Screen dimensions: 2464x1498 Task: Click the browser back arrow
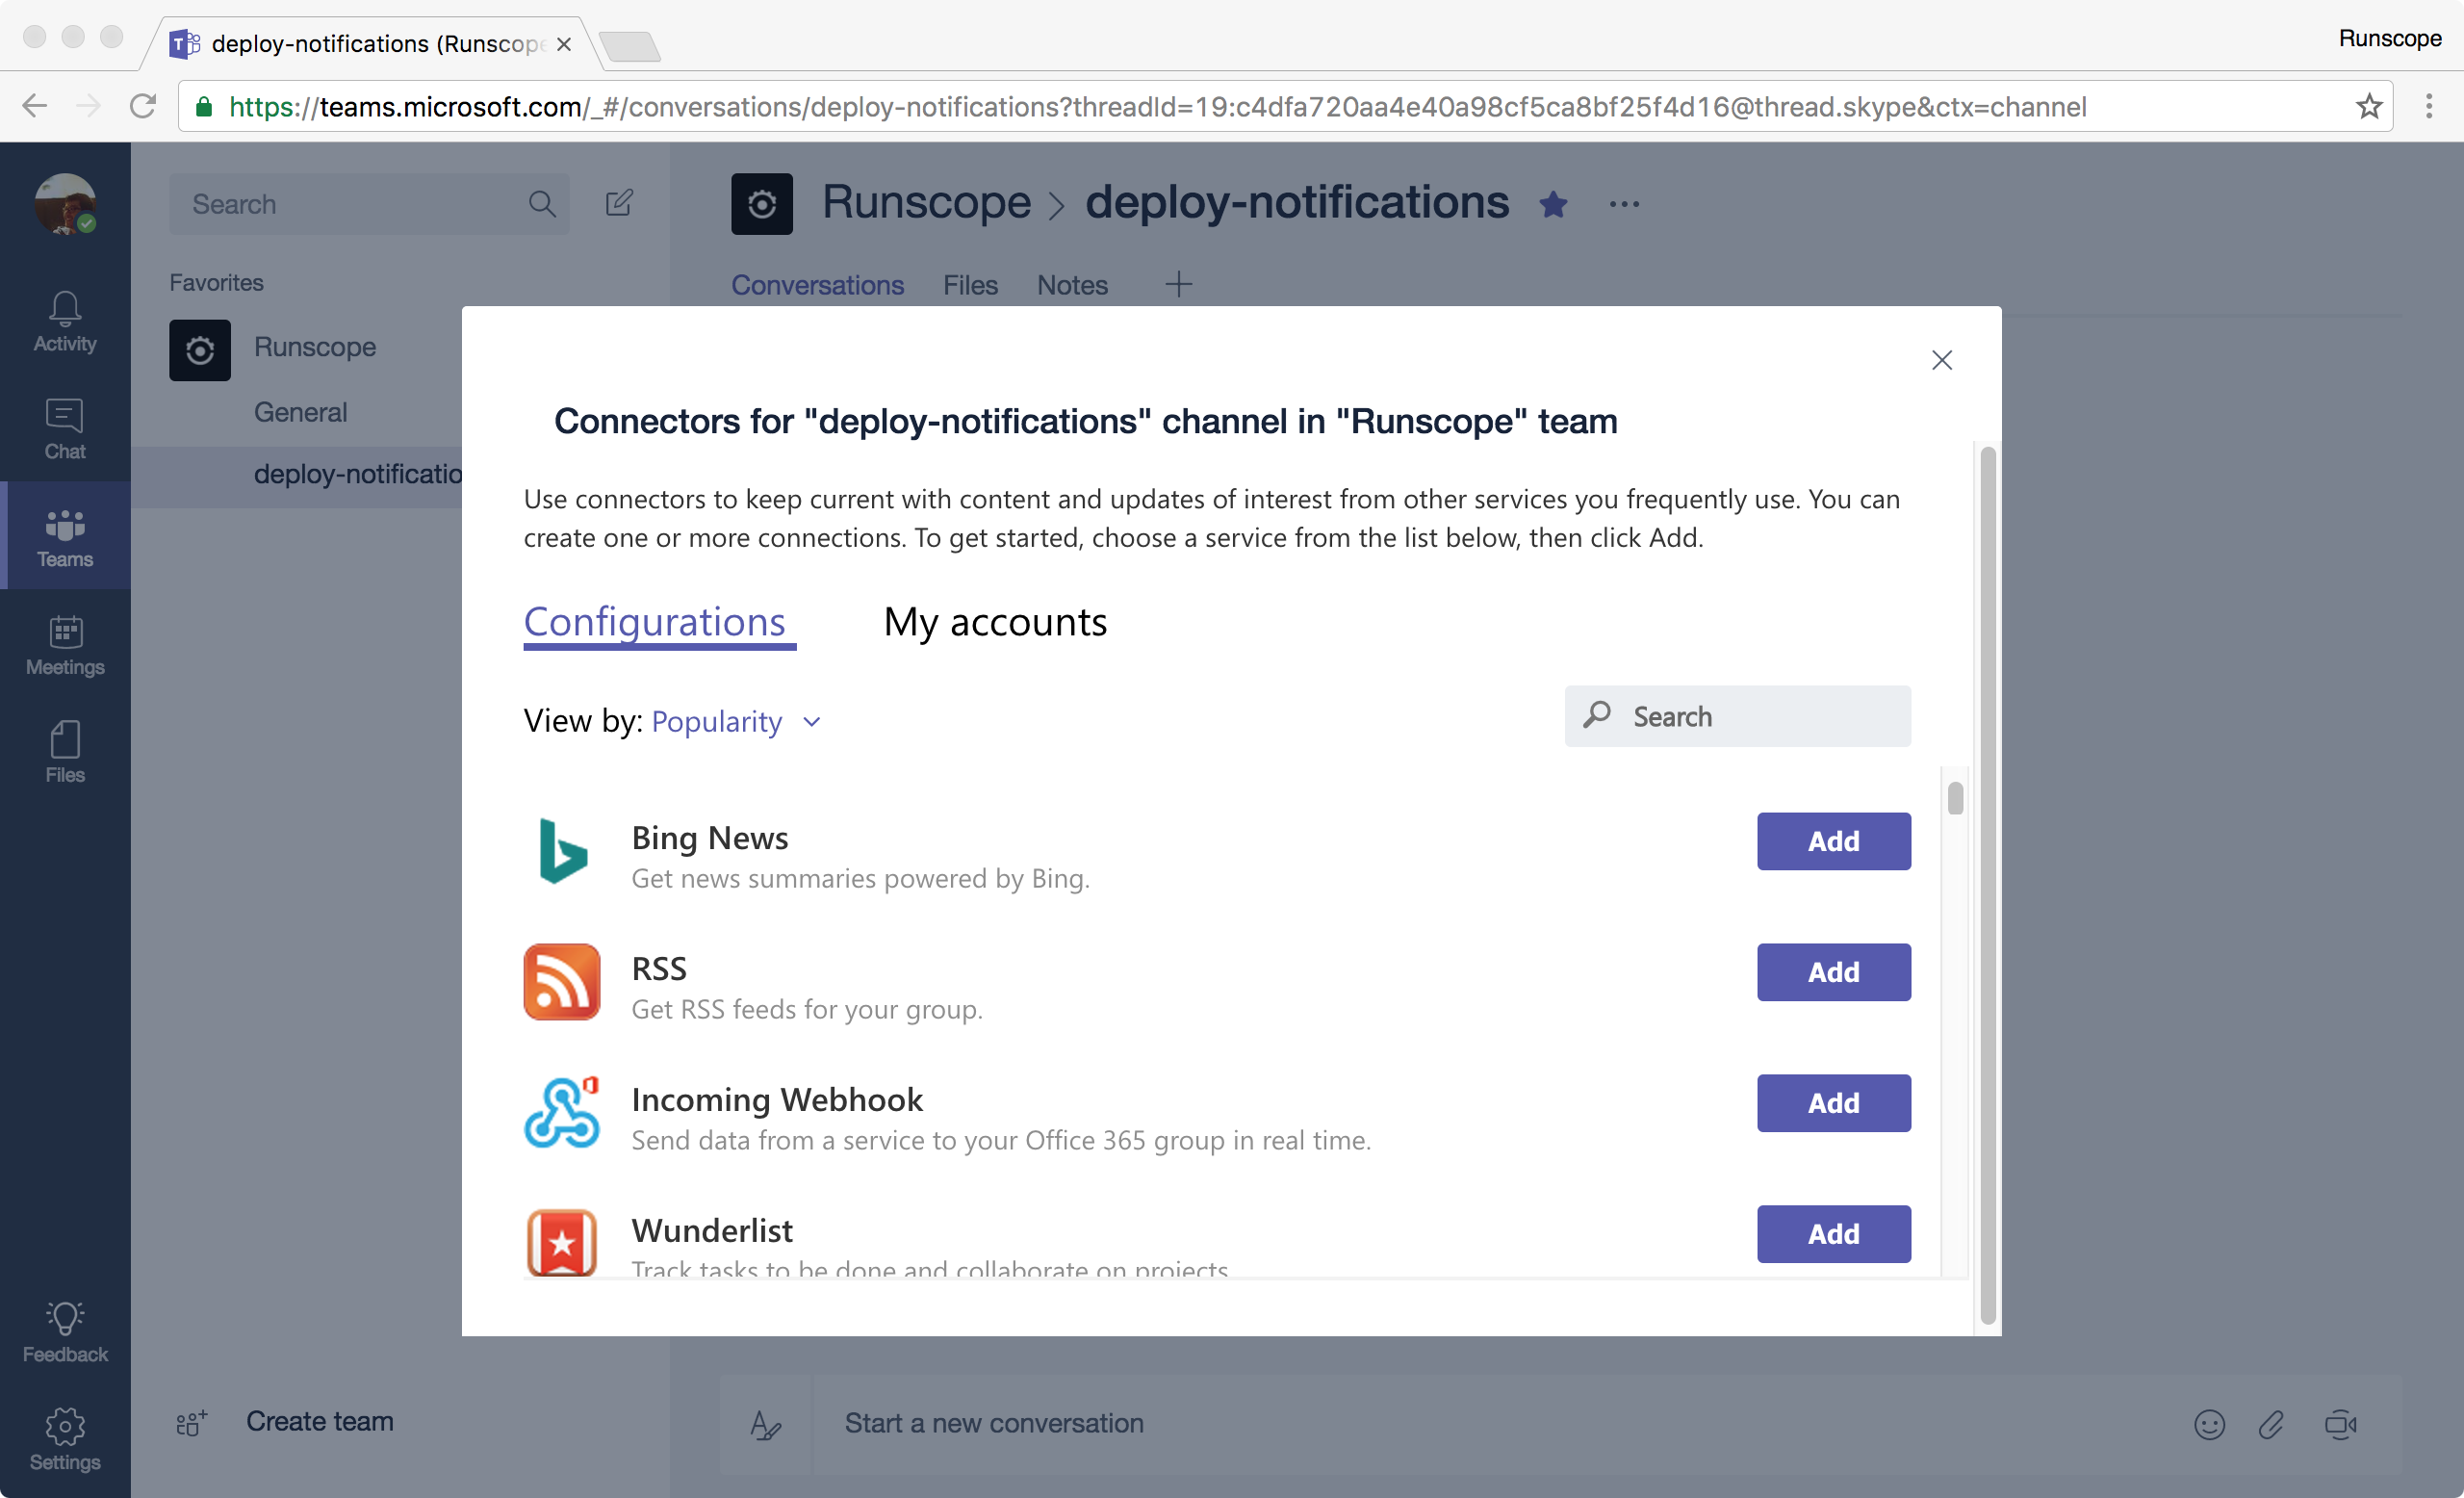click(35, 106)
